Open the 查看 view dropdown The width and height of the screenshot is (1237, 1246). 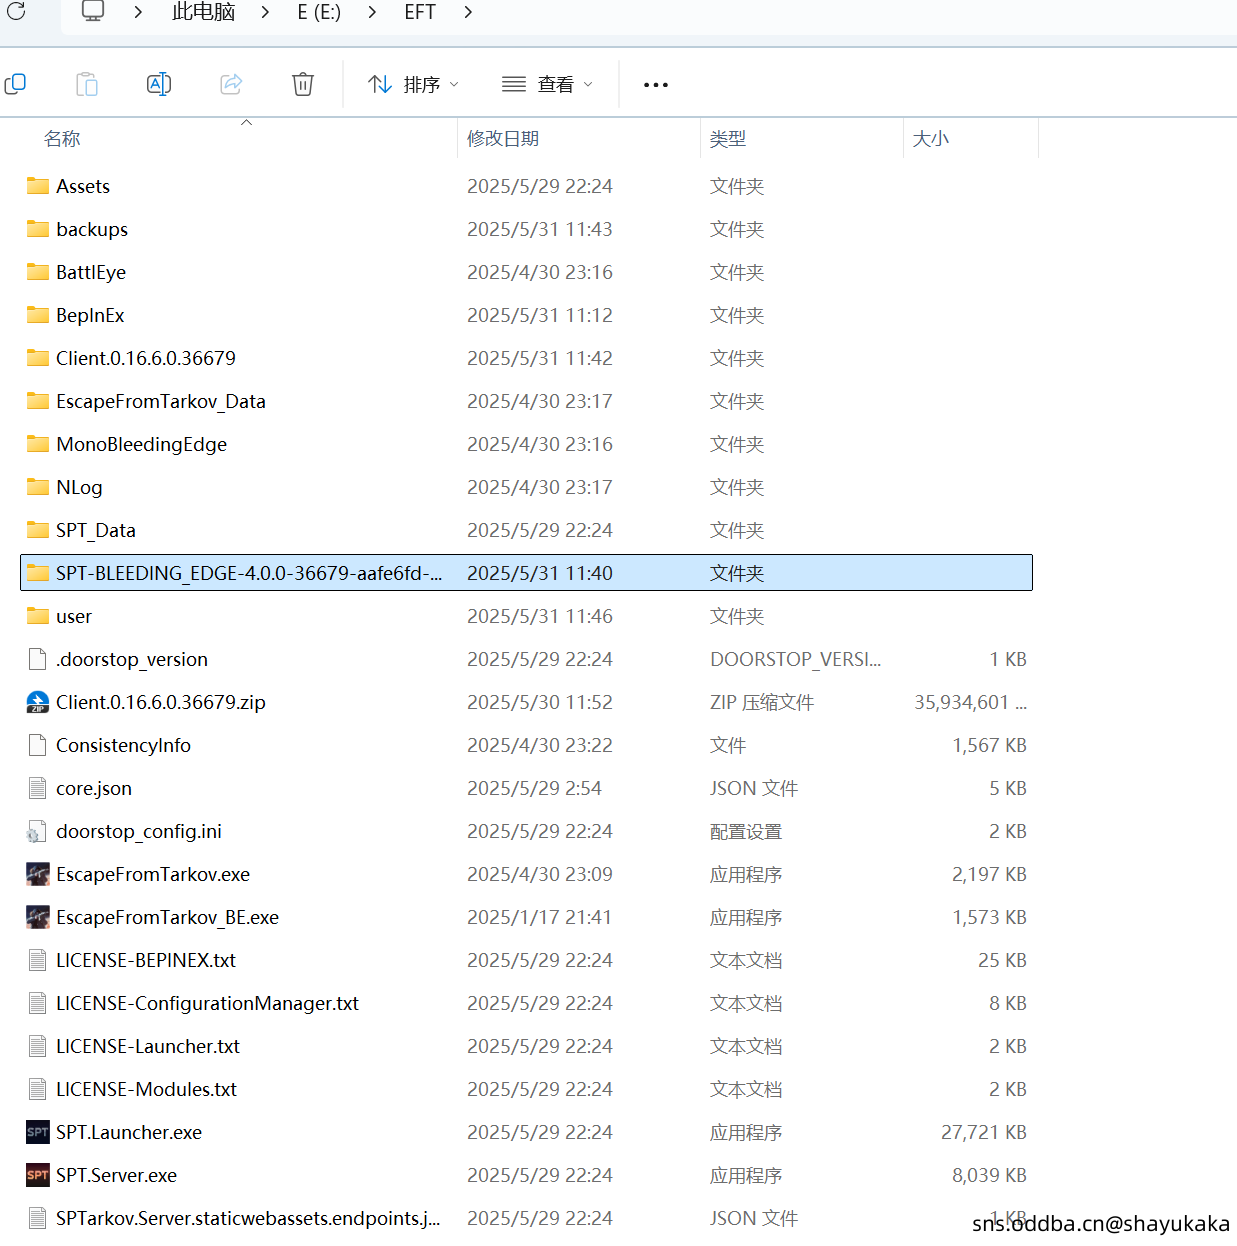(547, 85)
